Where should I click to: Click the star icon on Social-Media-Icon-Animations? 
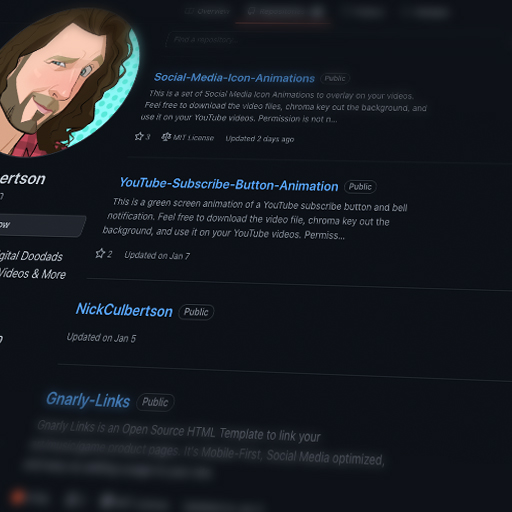(x=139, y=136)
